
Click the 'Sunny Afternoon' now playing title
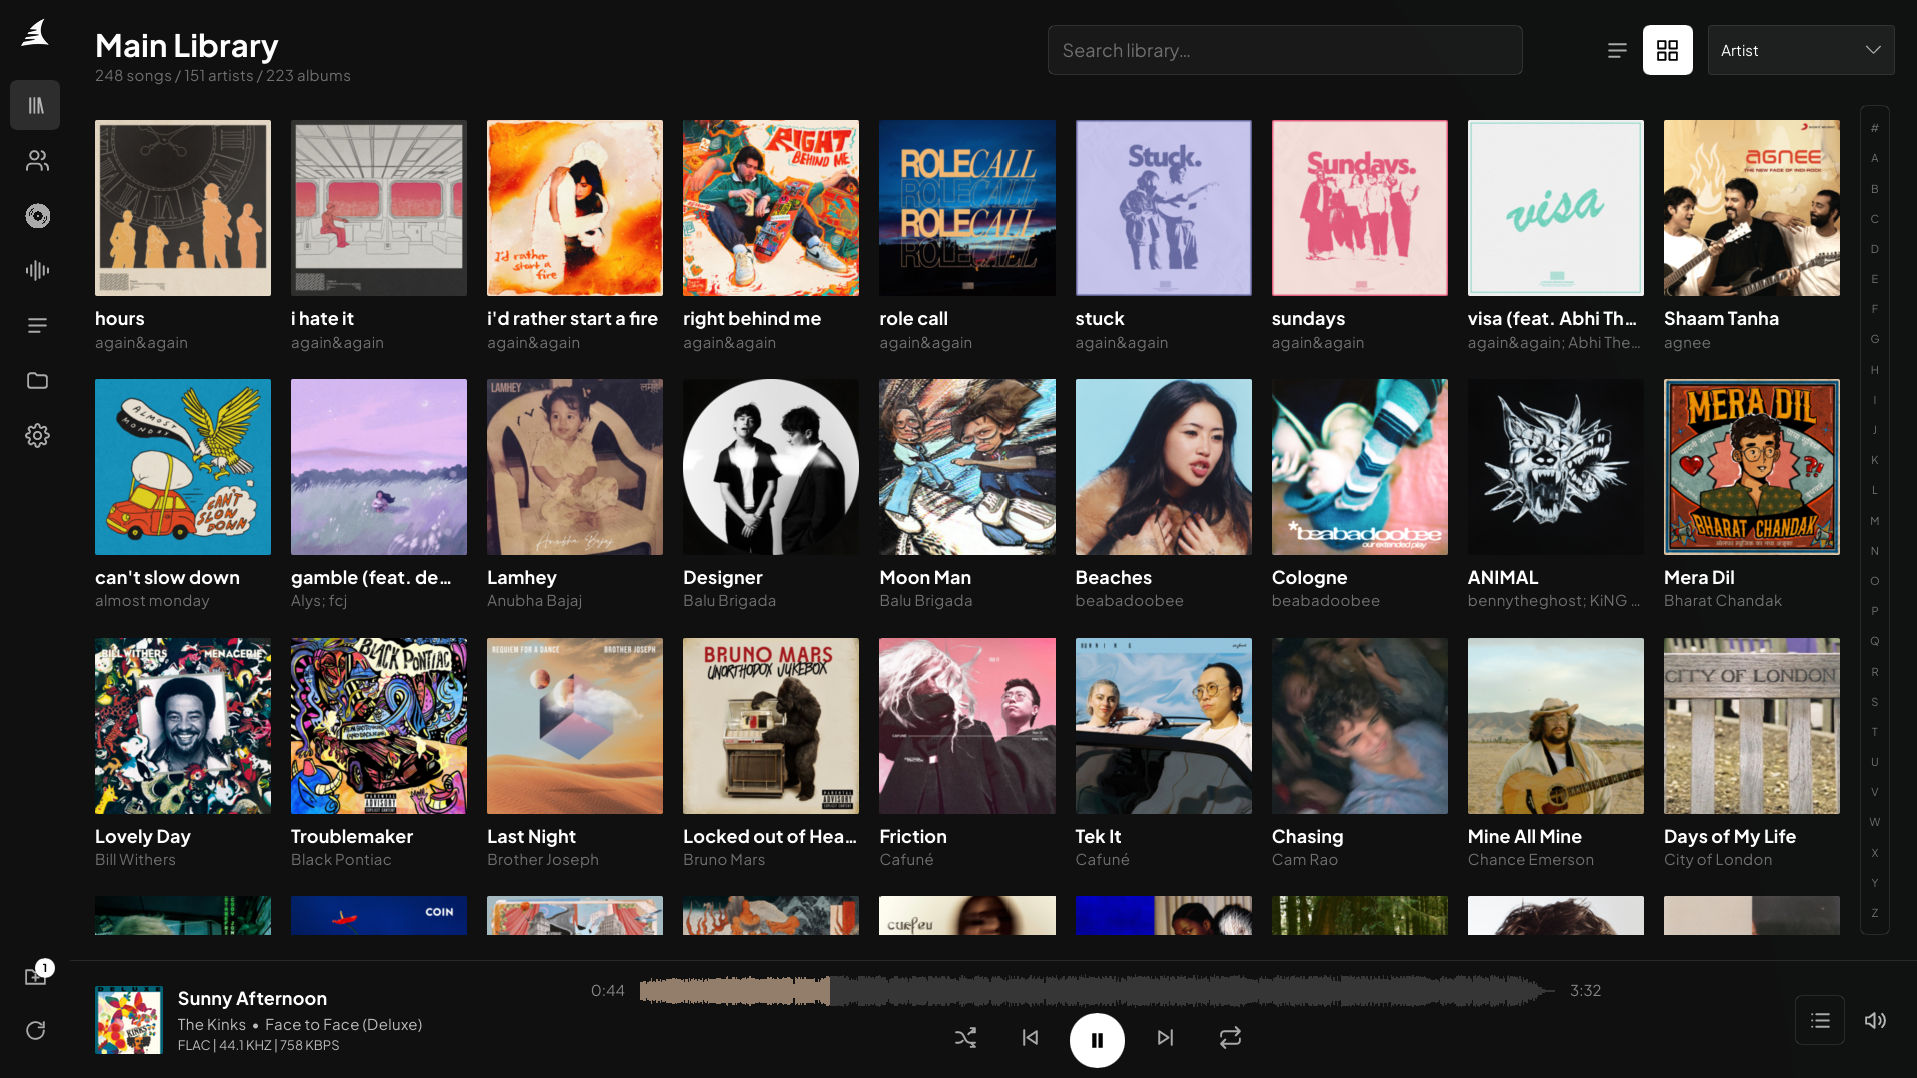click(x=252, y=999)
